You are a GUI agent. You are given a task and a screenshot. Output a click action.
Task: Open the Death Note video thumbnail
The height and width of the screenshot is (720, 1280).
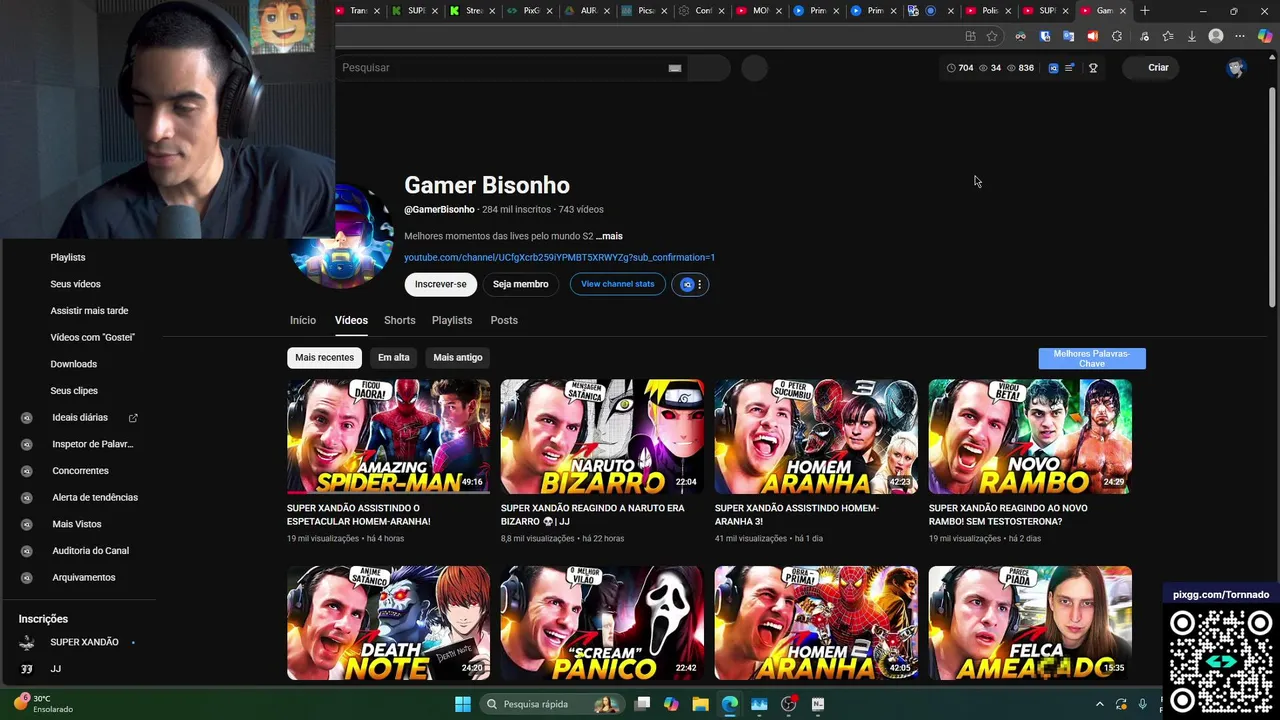pos(388,622)
